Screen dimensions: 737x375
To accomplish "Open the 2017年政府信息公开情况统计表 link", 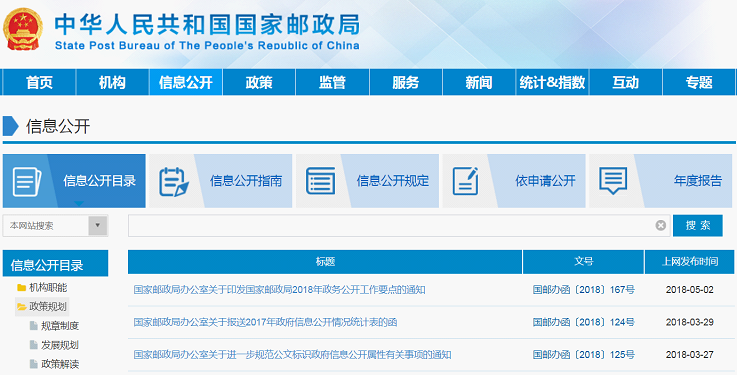I will 265,322.
